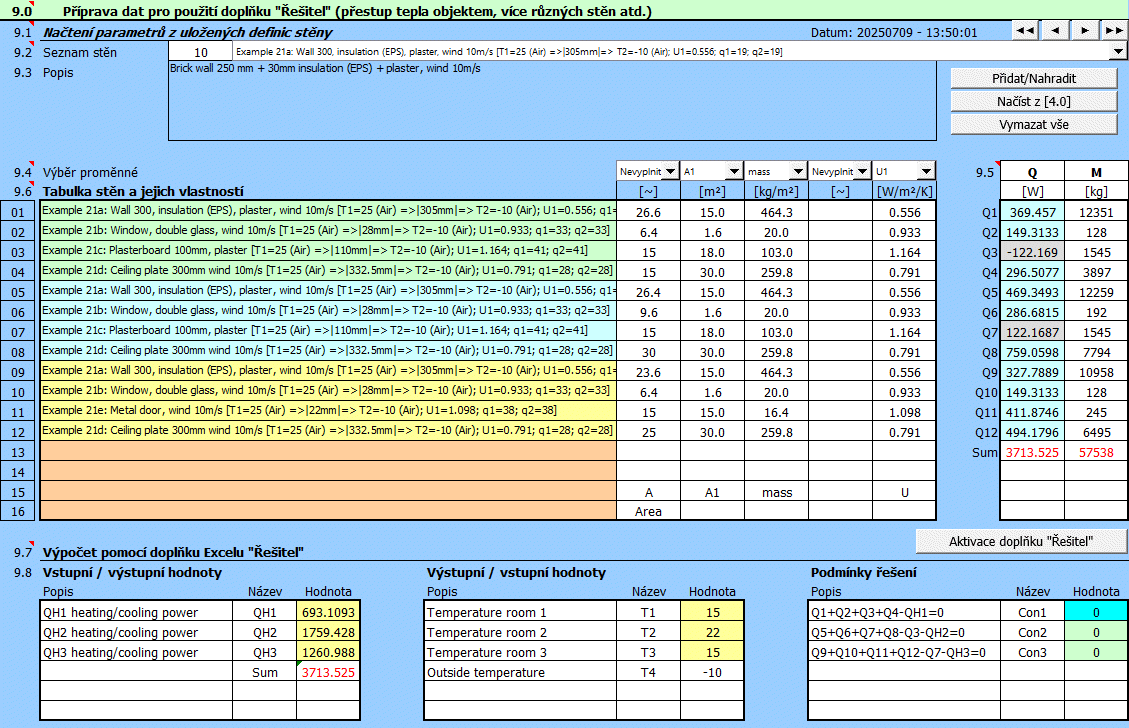Image resolution: width=1129 pixels, height=728 pixels.
Task: Load data with Načíst z [4.0] button
Action: 1033,101
